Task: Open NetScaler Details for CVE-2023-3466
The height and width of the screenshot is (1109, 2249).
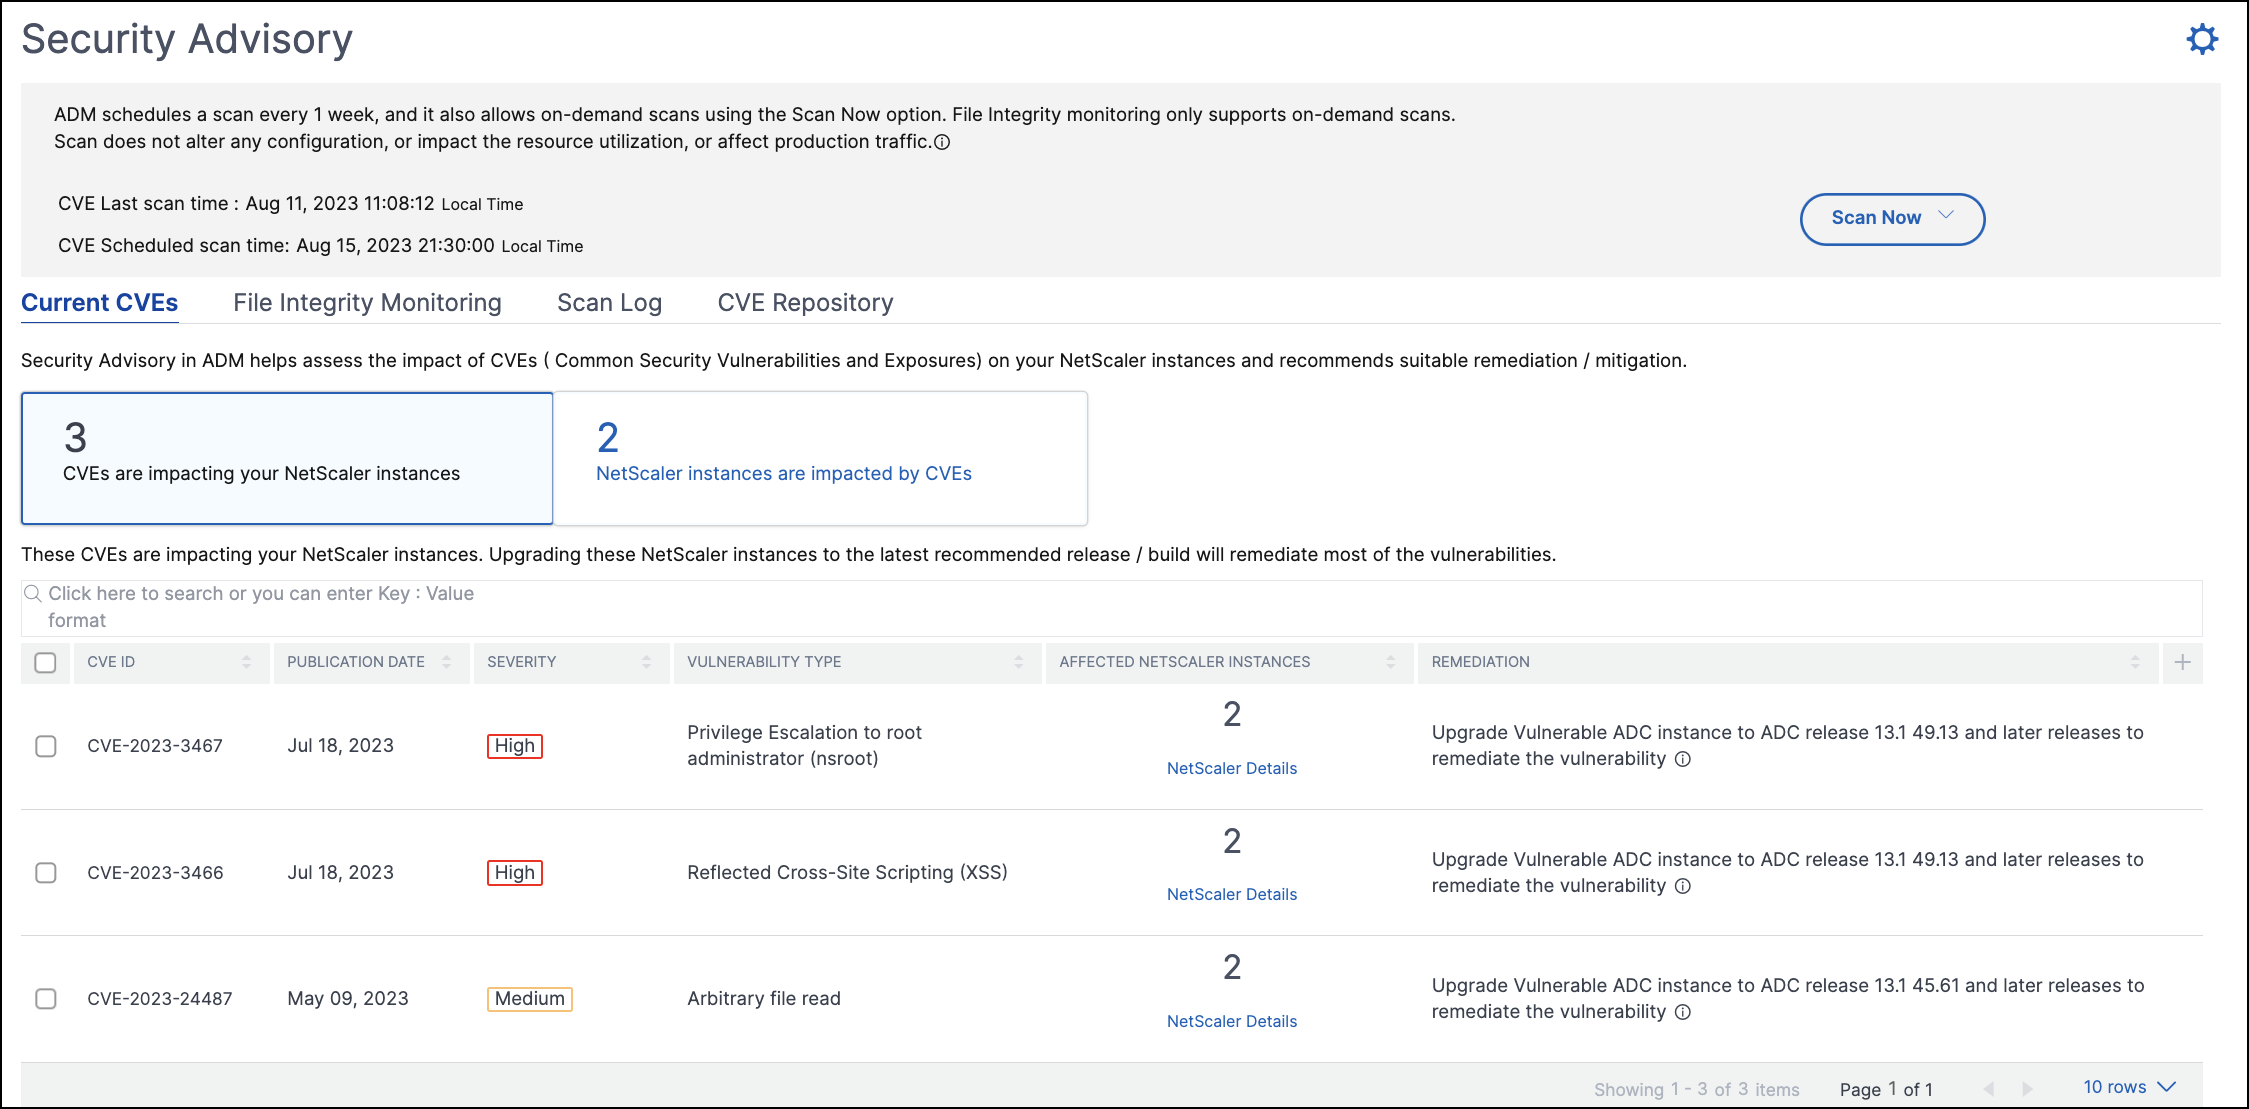Action: tap(1231, 894)
